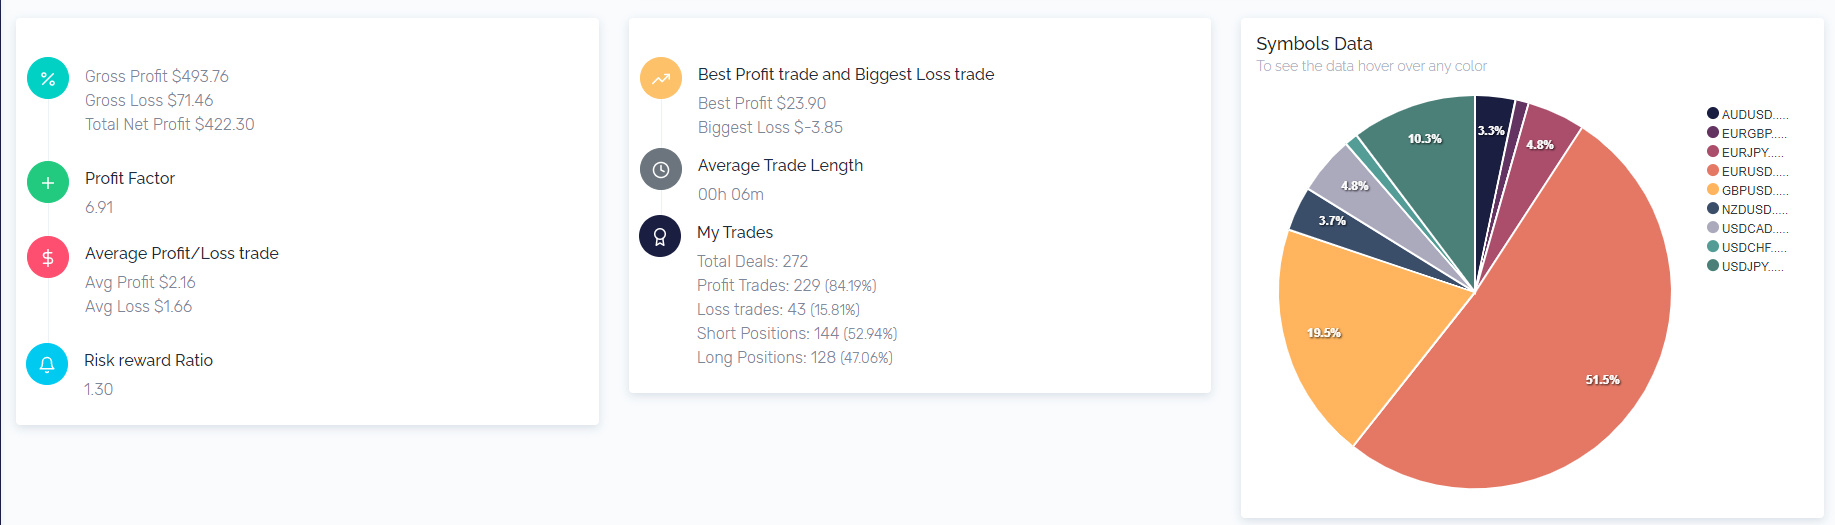Toggle the EURJPY legend entry

[x=1745, y=152]
